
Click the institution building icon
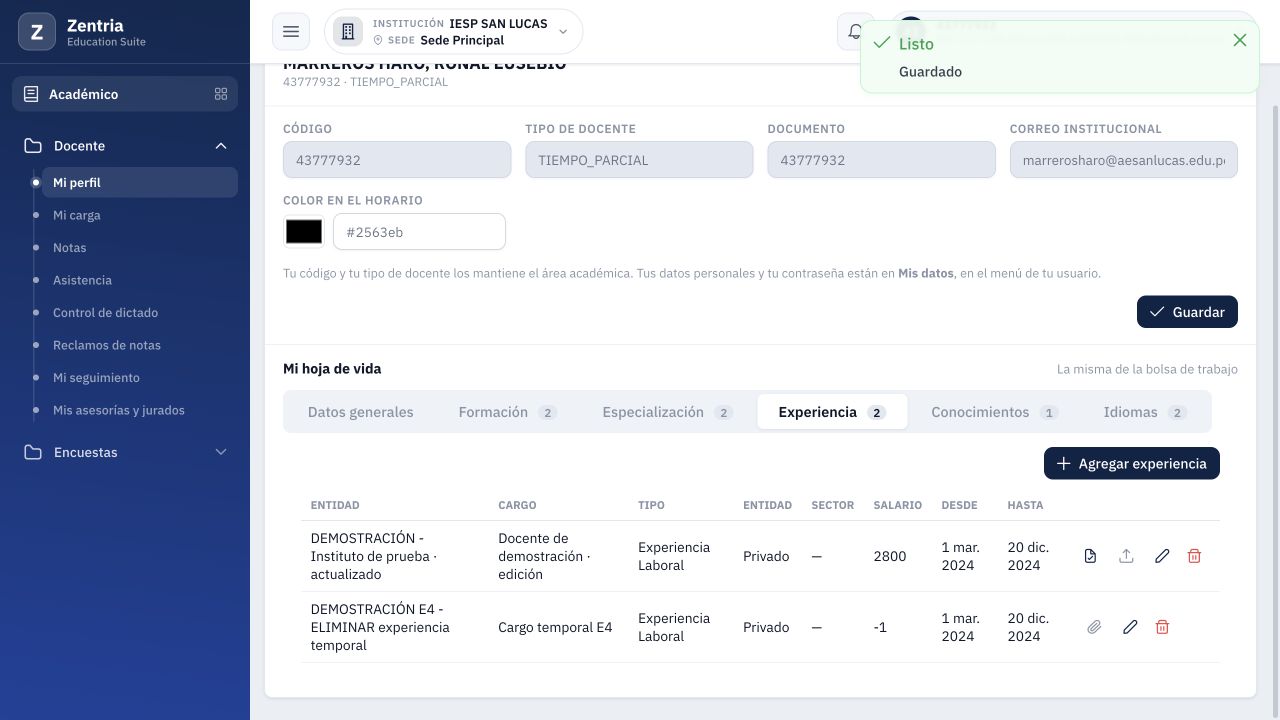(348, 32)
